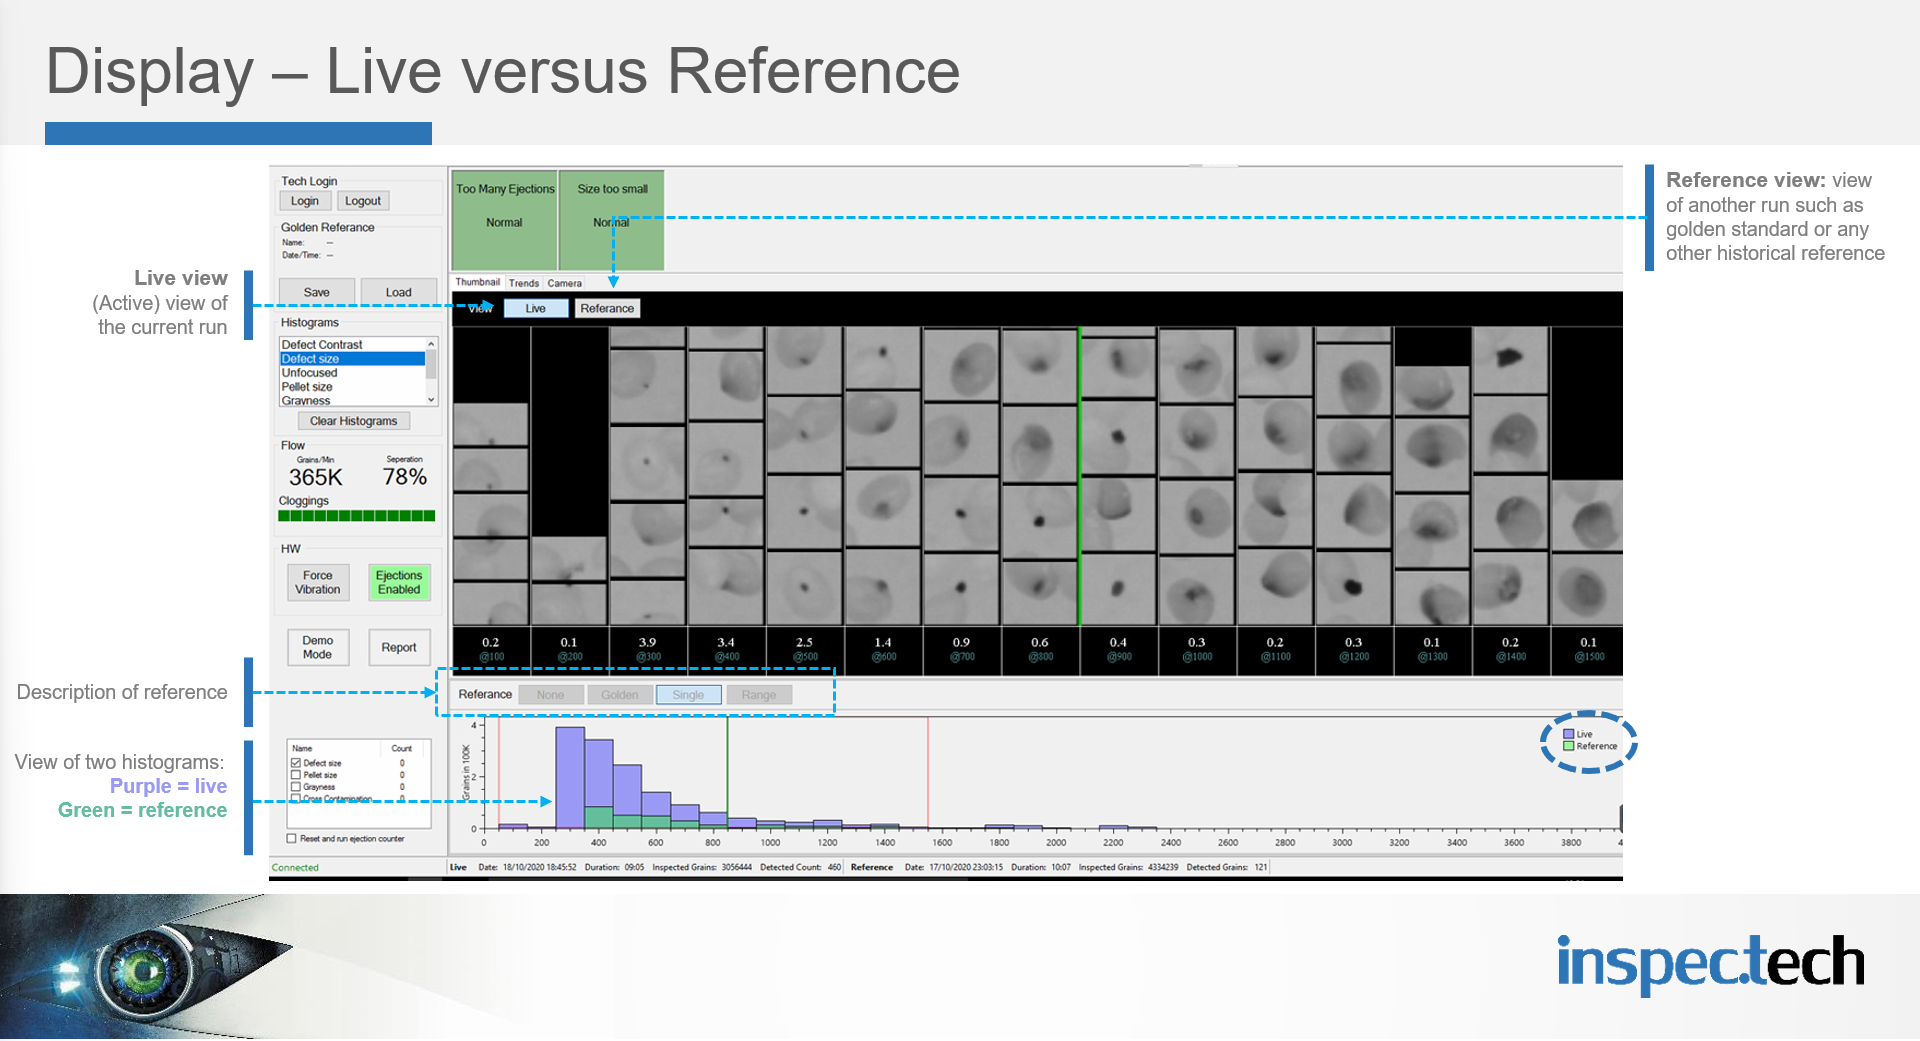Click the Name column header in counter table
The width and height of the screenshot is (1920, 1041).
pos(334,748)
